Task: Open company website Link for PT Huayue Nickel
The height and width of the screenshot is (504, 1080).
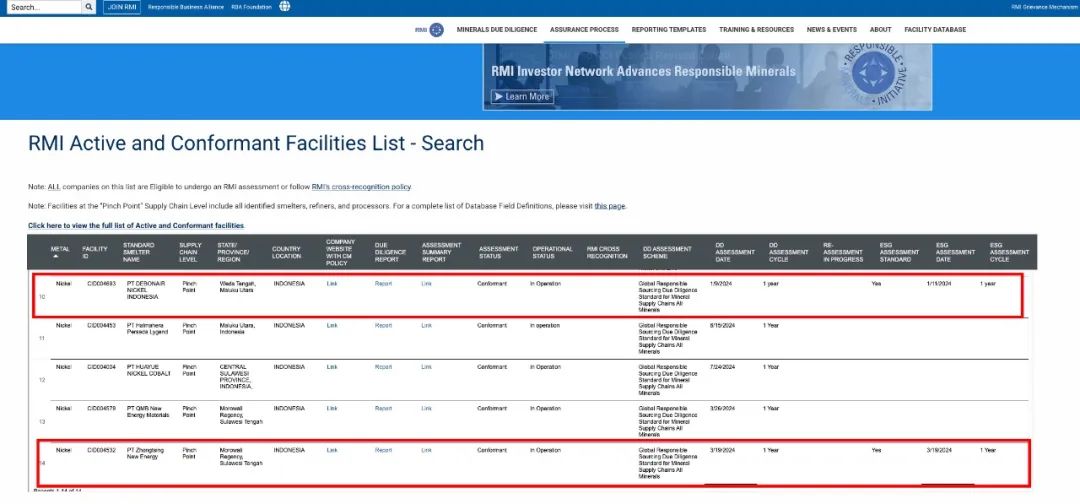Action: coord(332,367)
